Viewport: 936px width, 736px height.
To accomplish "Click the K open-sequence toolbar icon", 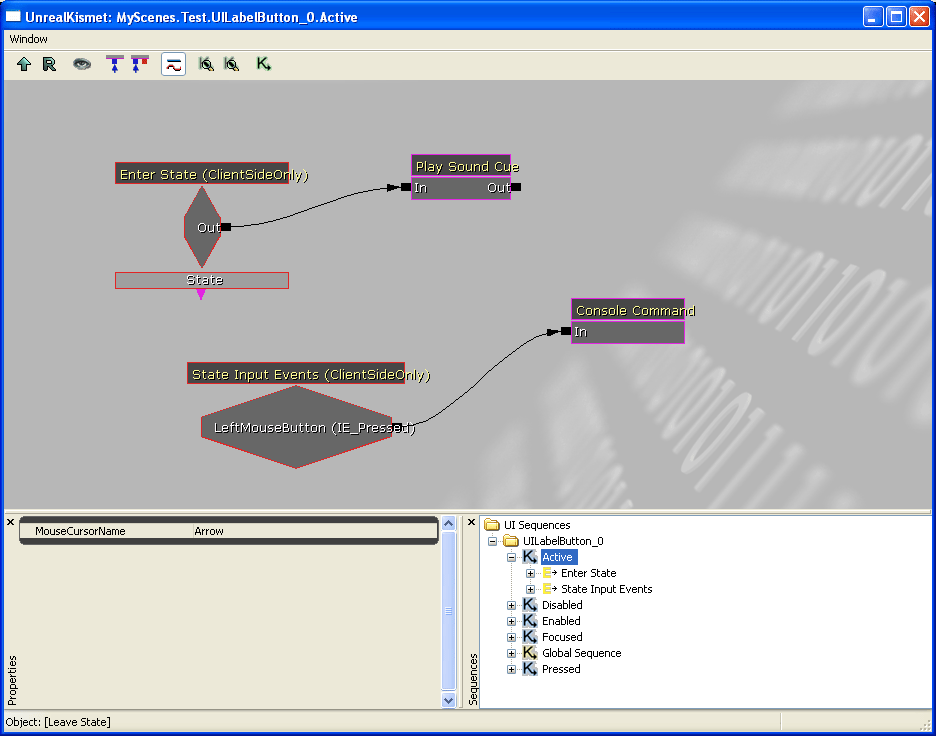I will (263, 64).
